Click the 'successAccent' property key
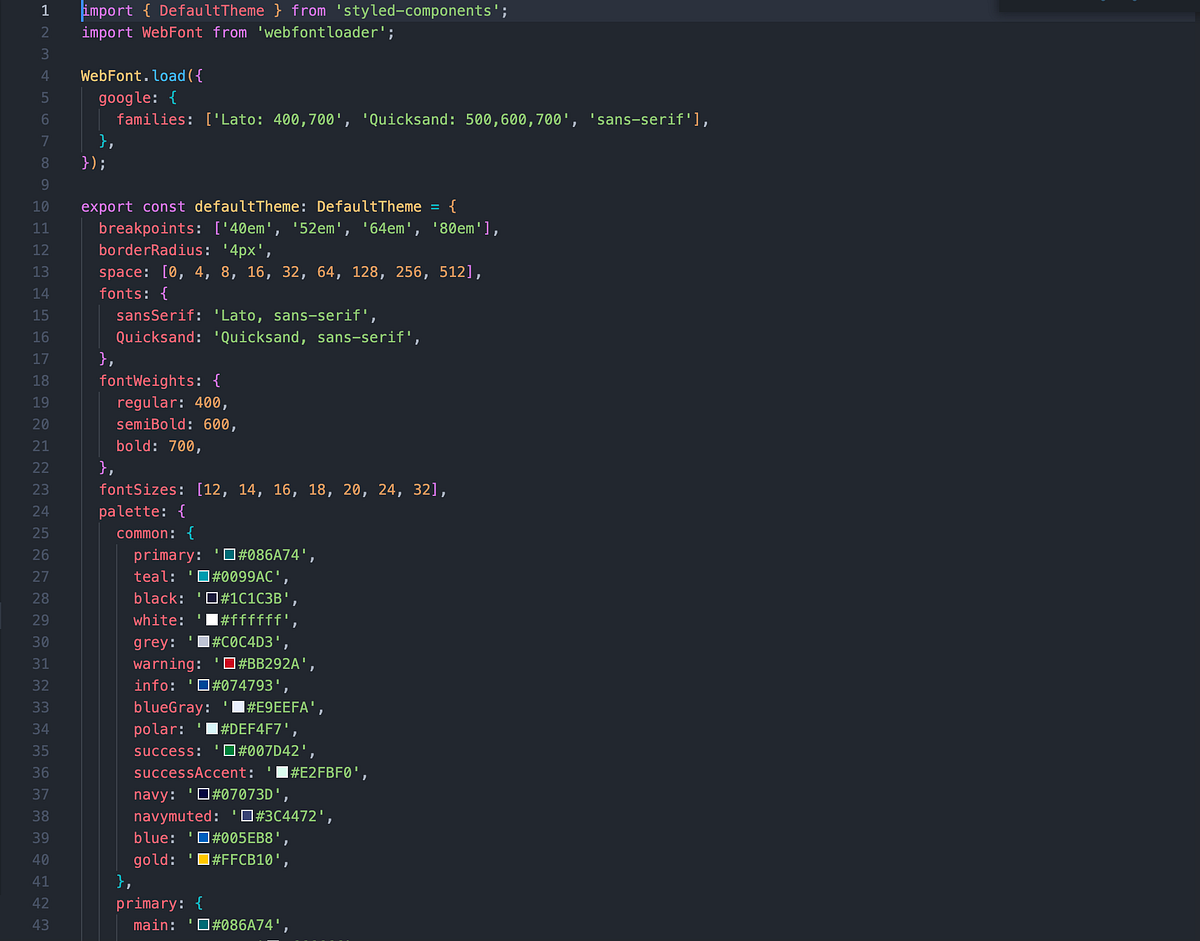The image size is (1200, 941). [x=190, y=773]
